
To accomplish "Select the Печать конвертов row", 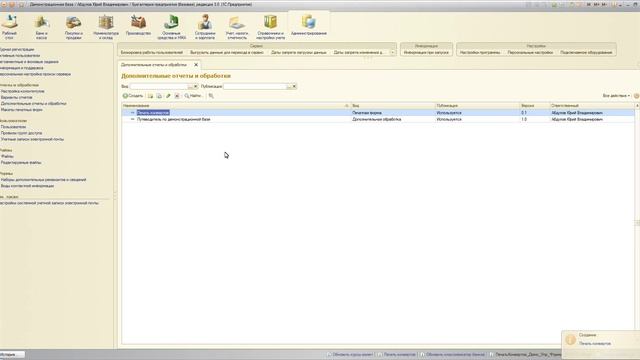I will point(378,113).
